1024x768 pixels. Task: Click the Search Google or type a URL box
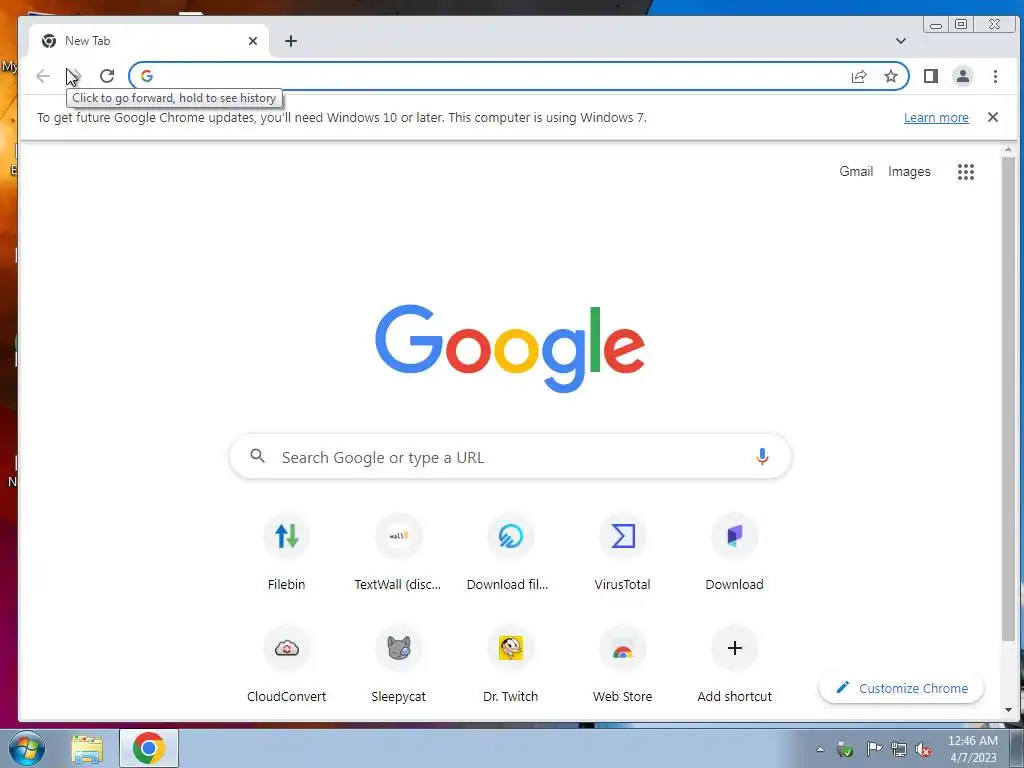coord(510,456)
